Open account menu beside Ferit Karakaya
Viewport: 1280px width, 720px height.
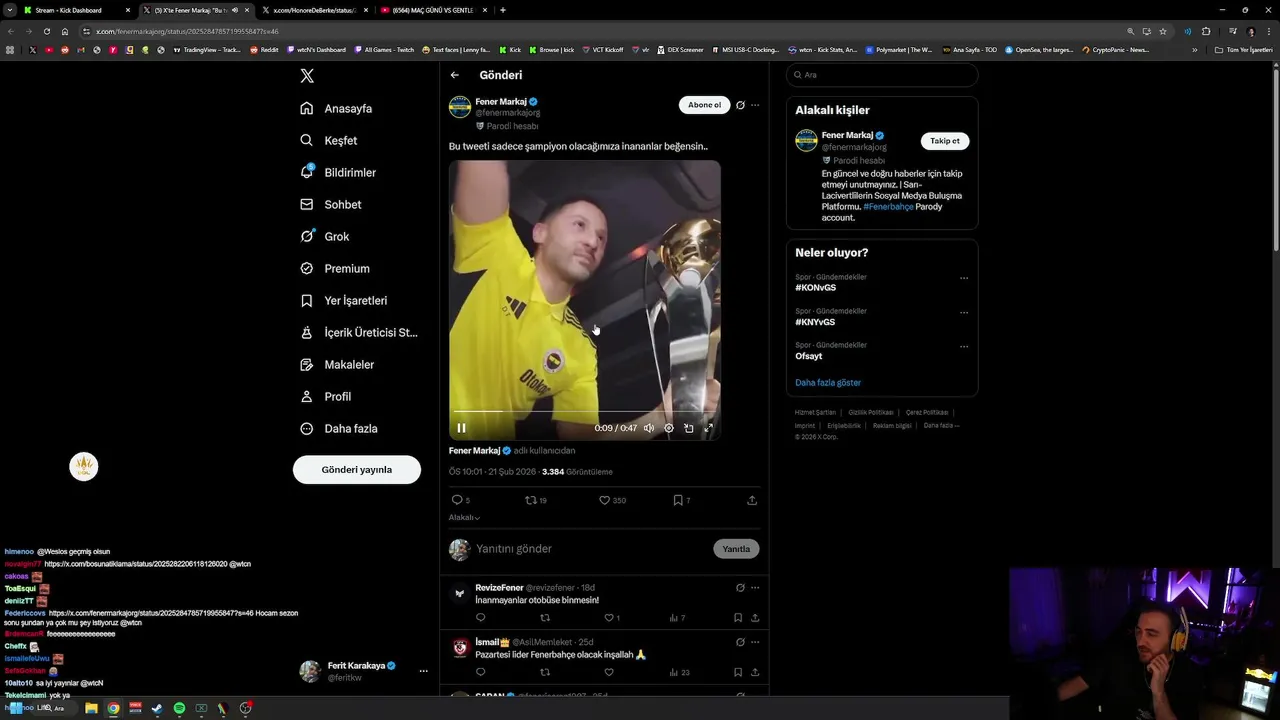tap(423, 671)
